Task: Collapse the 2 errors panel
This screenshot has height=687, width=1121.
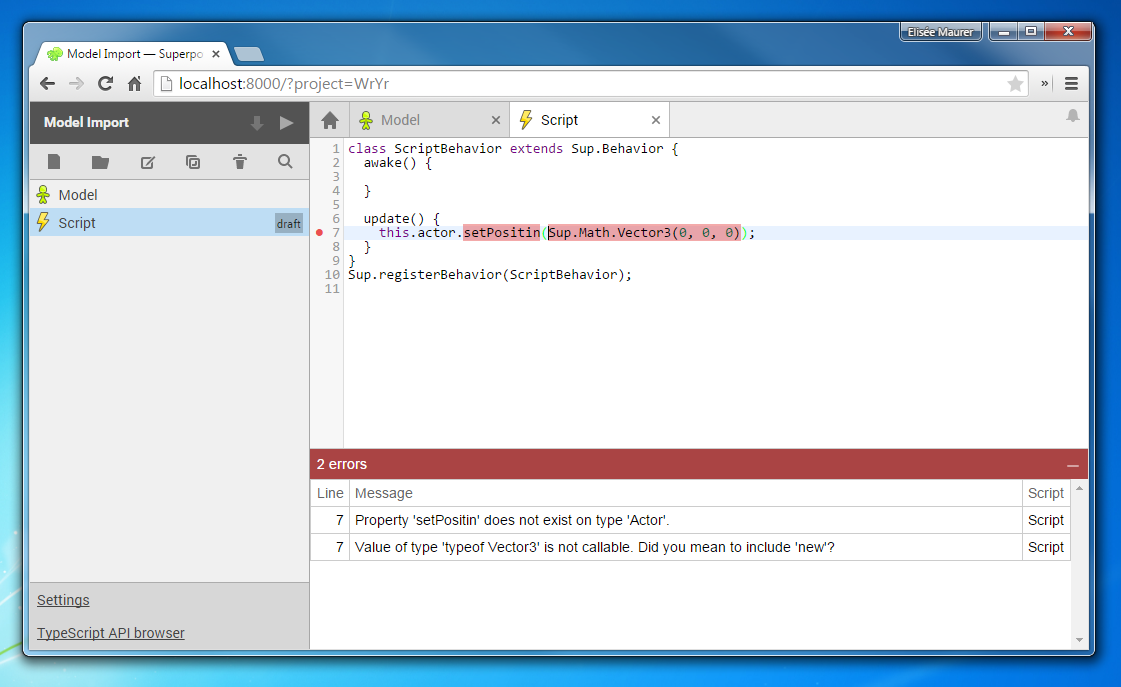Action: 1072,465
